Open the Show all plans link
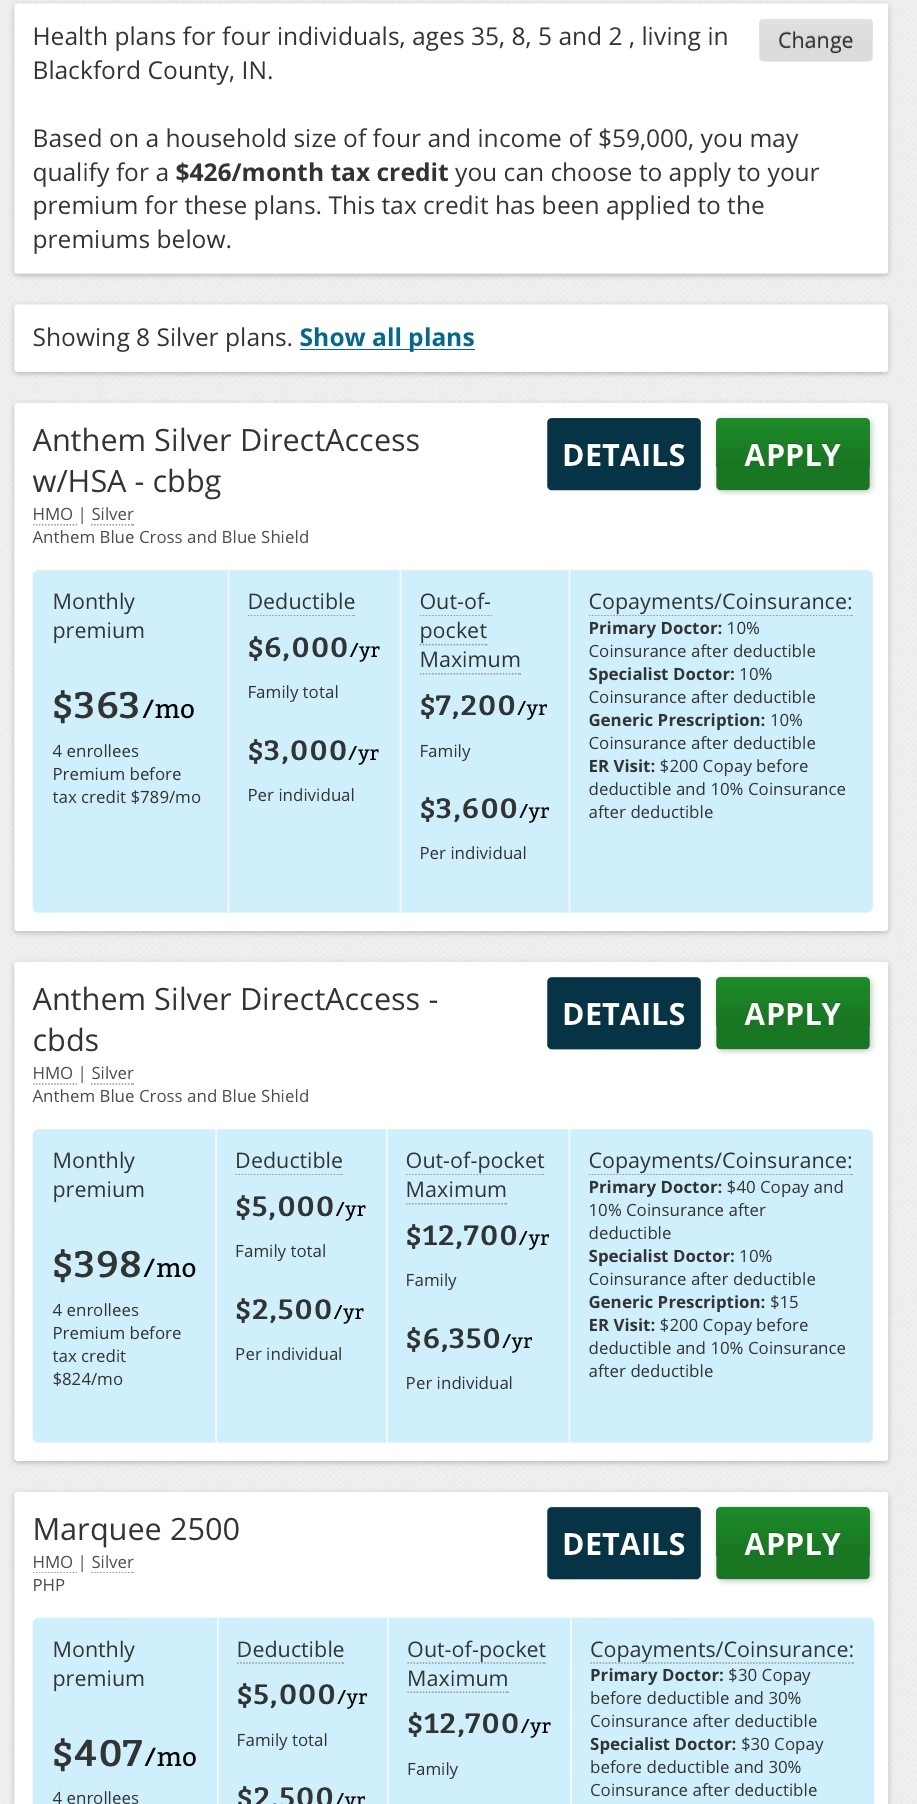917x1804 pixels. pos(386,338)
